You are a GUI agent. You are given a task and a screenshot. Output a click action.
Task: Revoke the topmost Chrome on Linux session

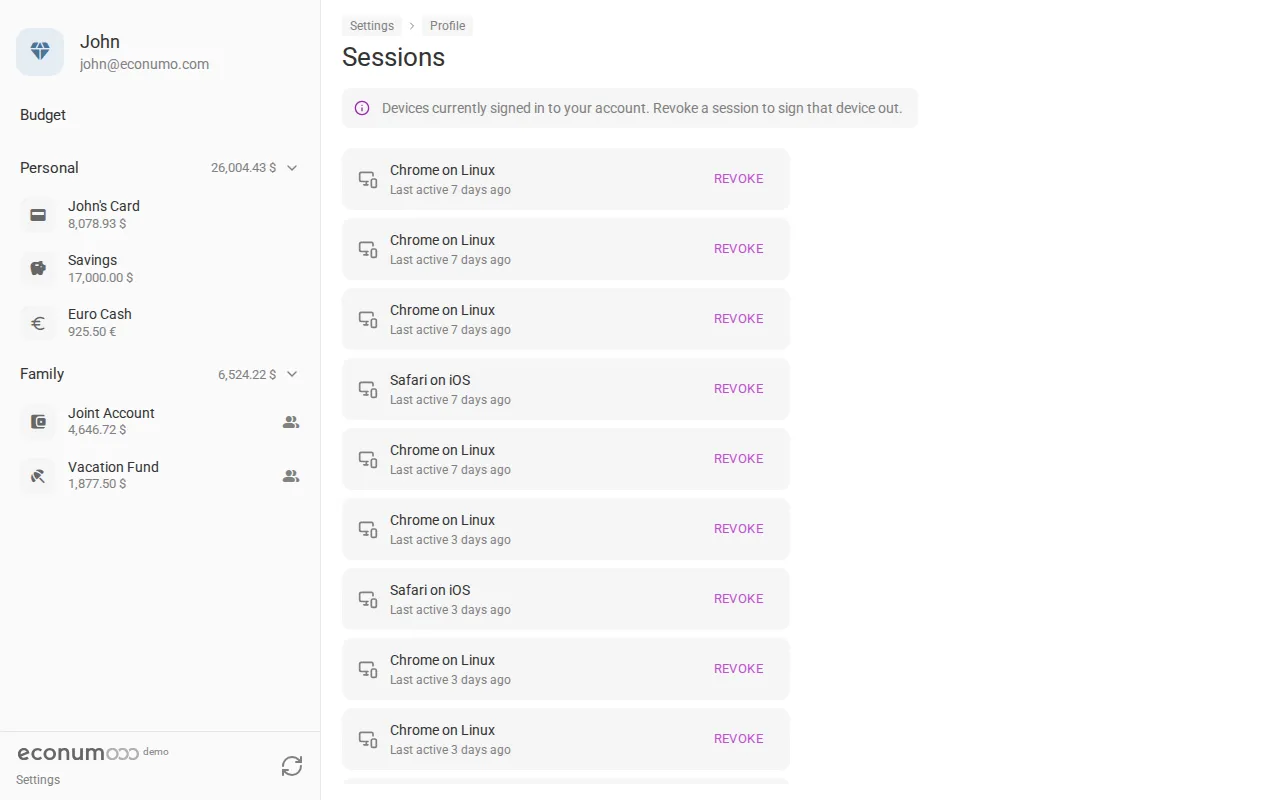(x=738, y=179)
